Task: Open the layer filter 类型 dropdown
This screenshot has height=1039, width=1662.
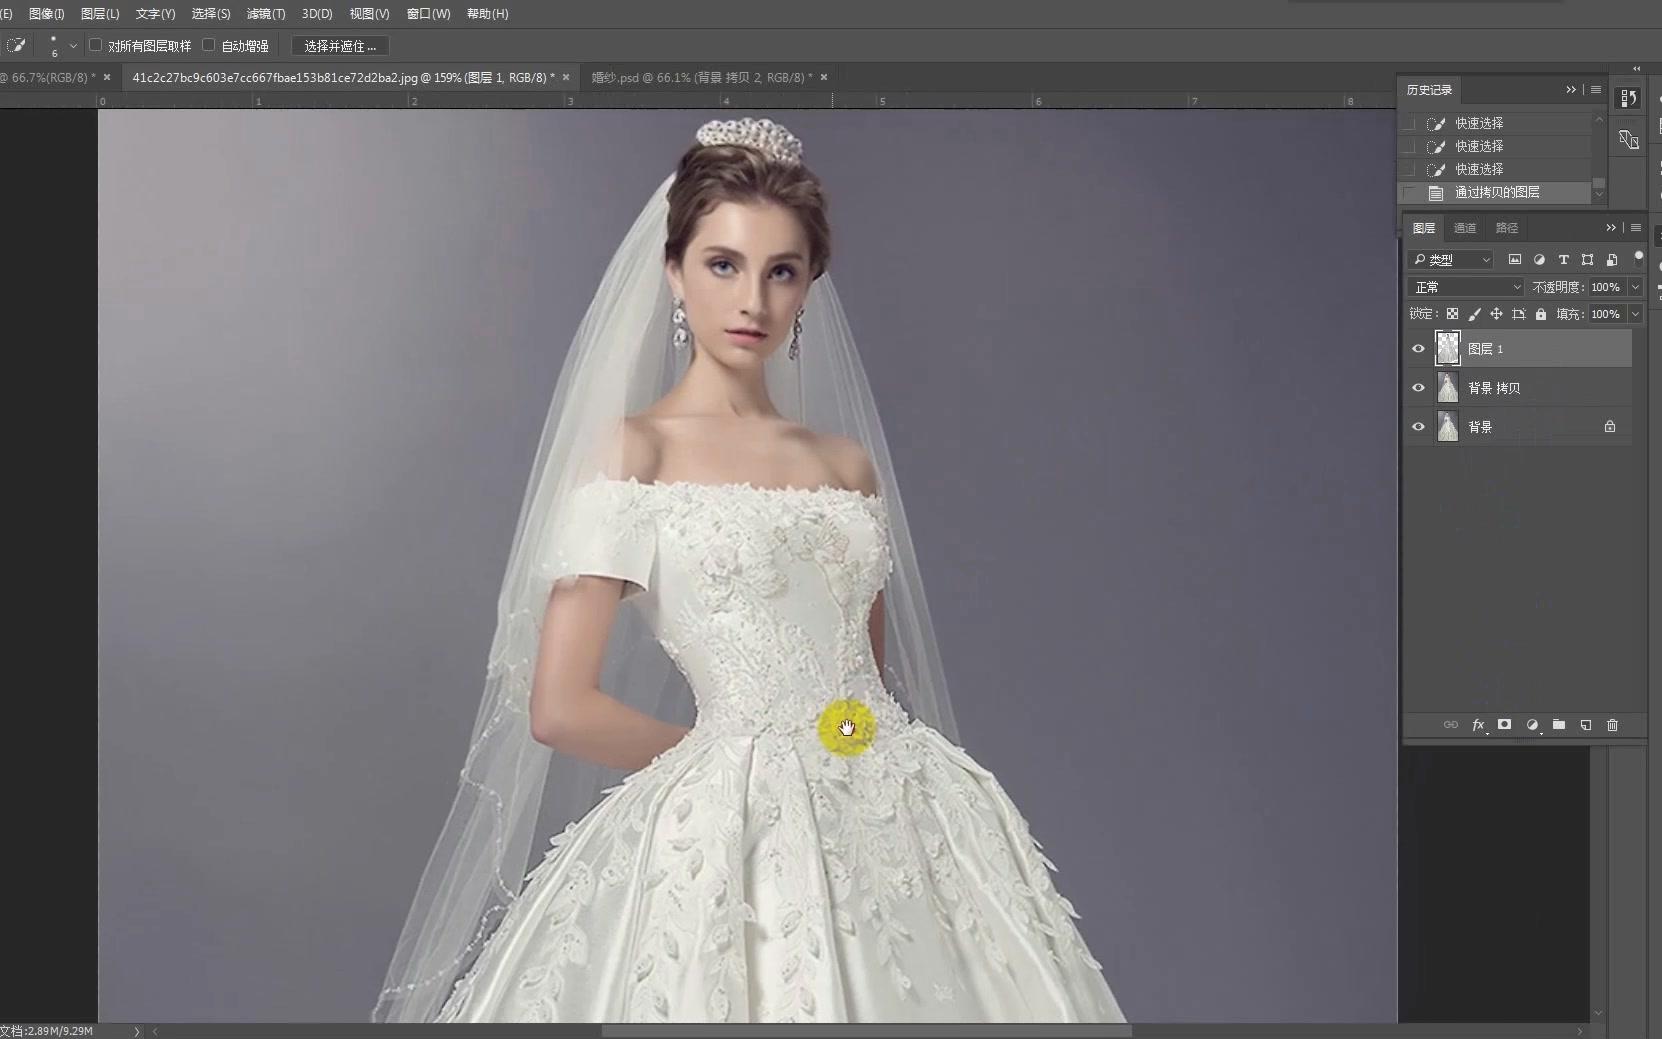Action: 1451,260
